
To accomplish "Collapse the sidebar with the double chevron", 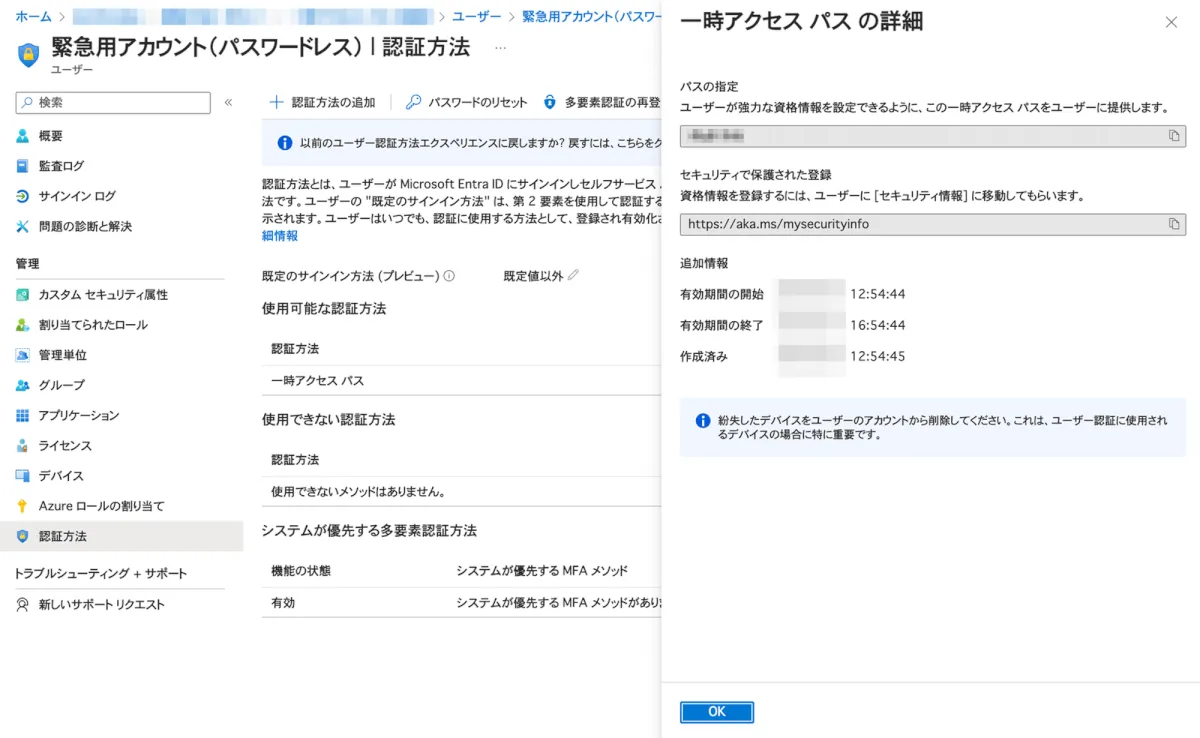I will pyautogui.click(x=228, y=103).
